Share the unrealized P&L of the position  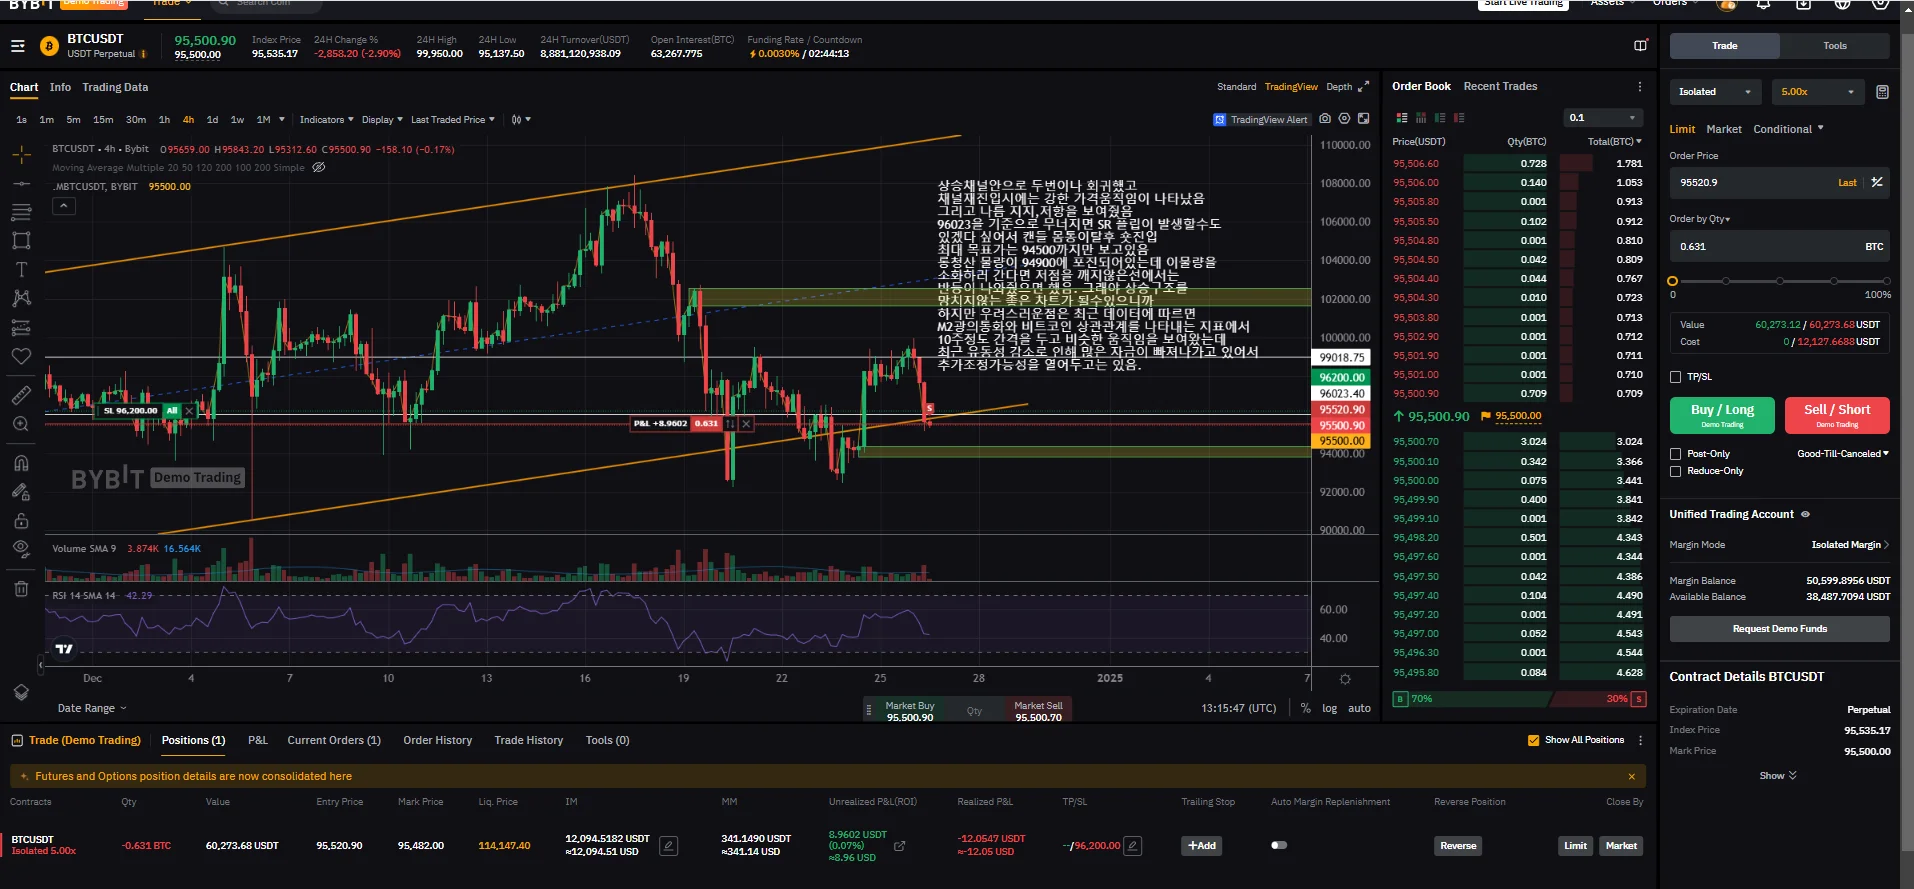[900, 846]
